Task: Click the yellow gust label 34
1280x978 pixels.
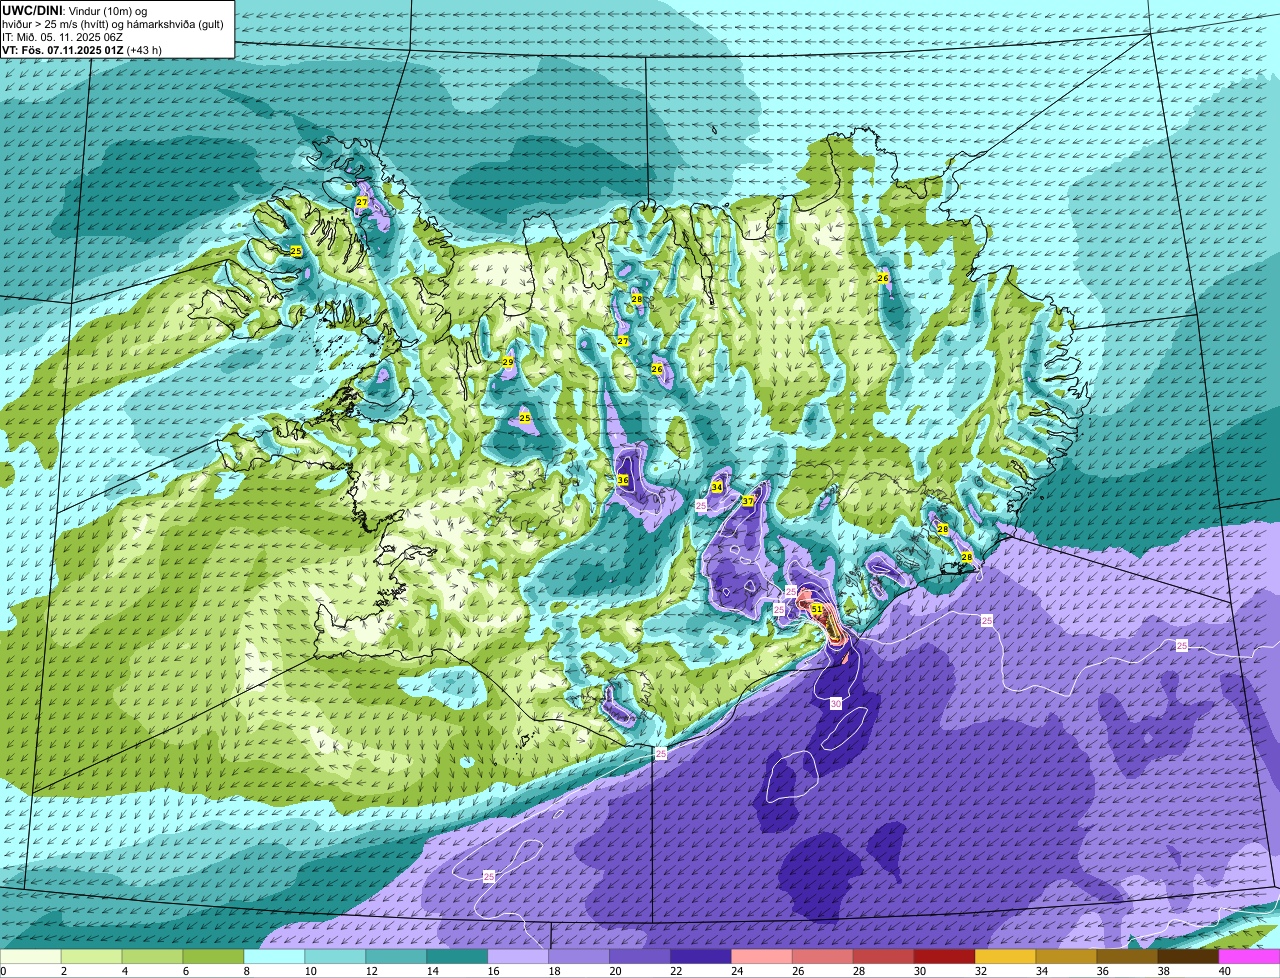Action: click(717, 488)
